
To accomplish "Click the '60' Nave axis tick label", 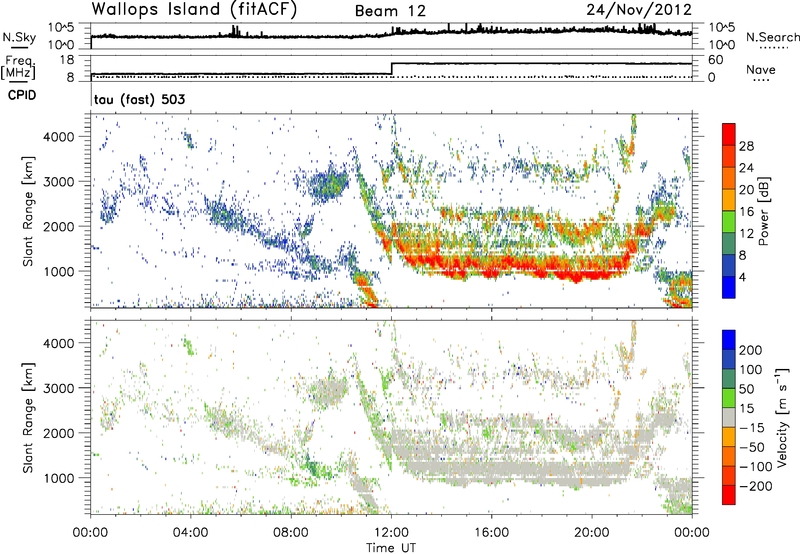I will coord(715,60).
